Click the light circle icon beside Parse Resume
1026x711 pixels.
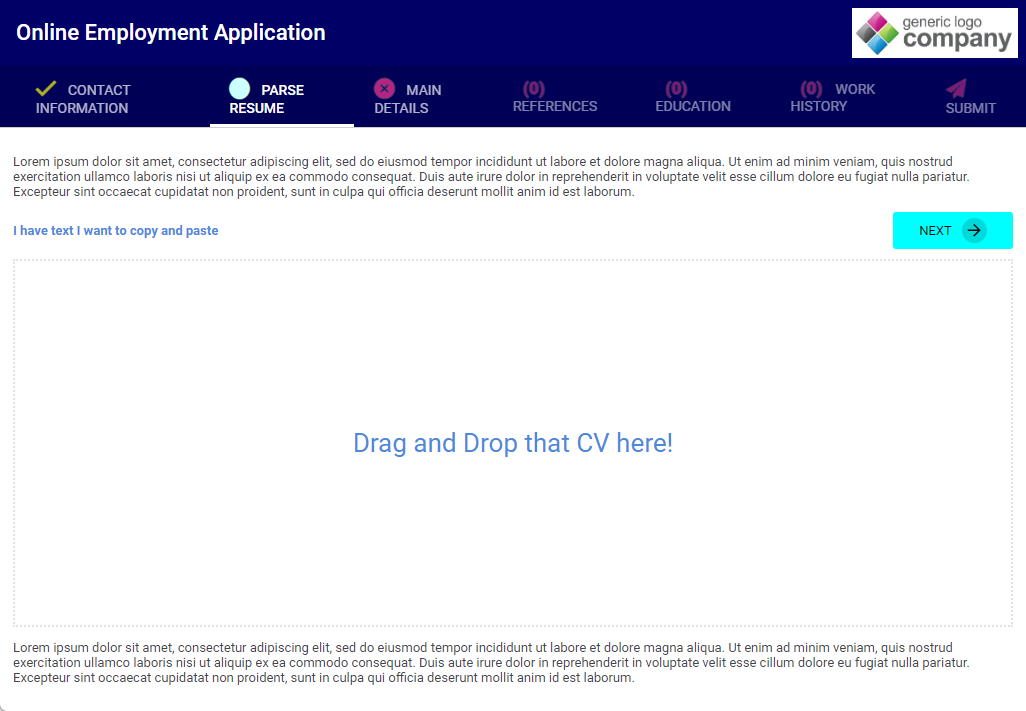(x=240, y=89)
